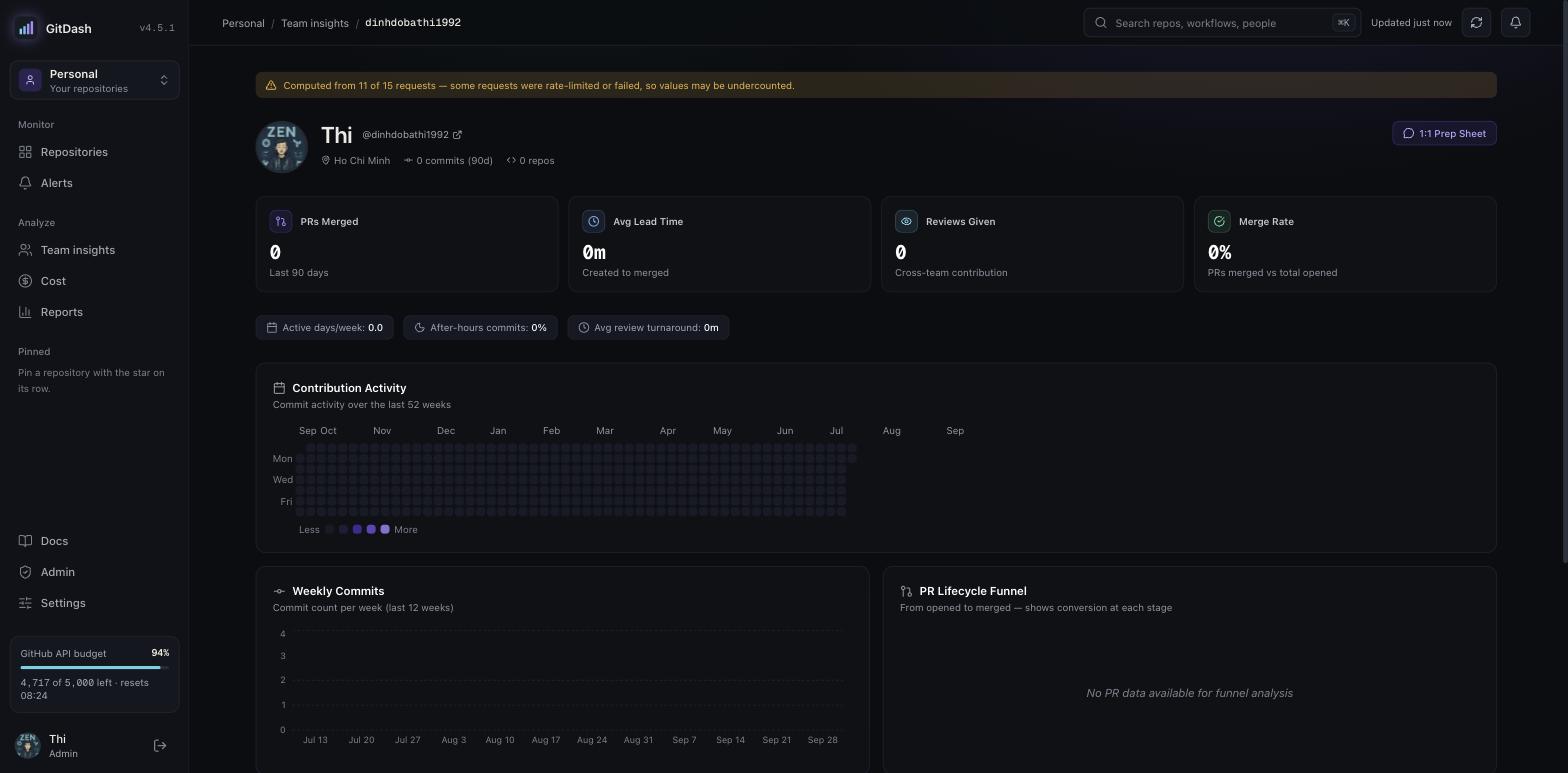
Task: Click the profile avatar picture of Thi
Action: coord(282,147)
